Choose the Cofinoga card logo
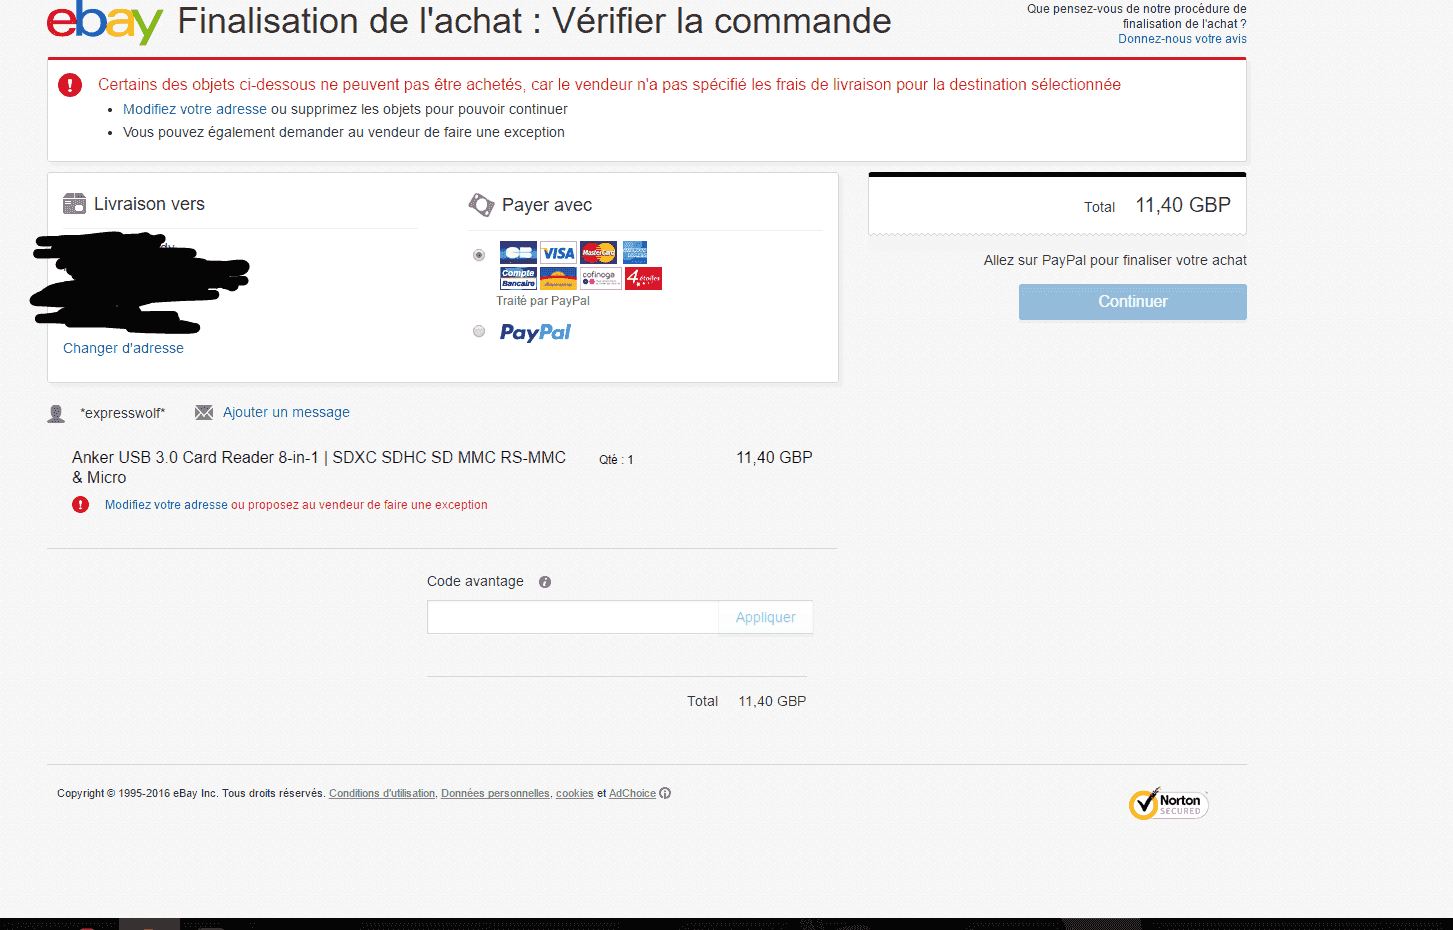The width and height of the screenshot is (1453, 930). (x=600, y=278)
